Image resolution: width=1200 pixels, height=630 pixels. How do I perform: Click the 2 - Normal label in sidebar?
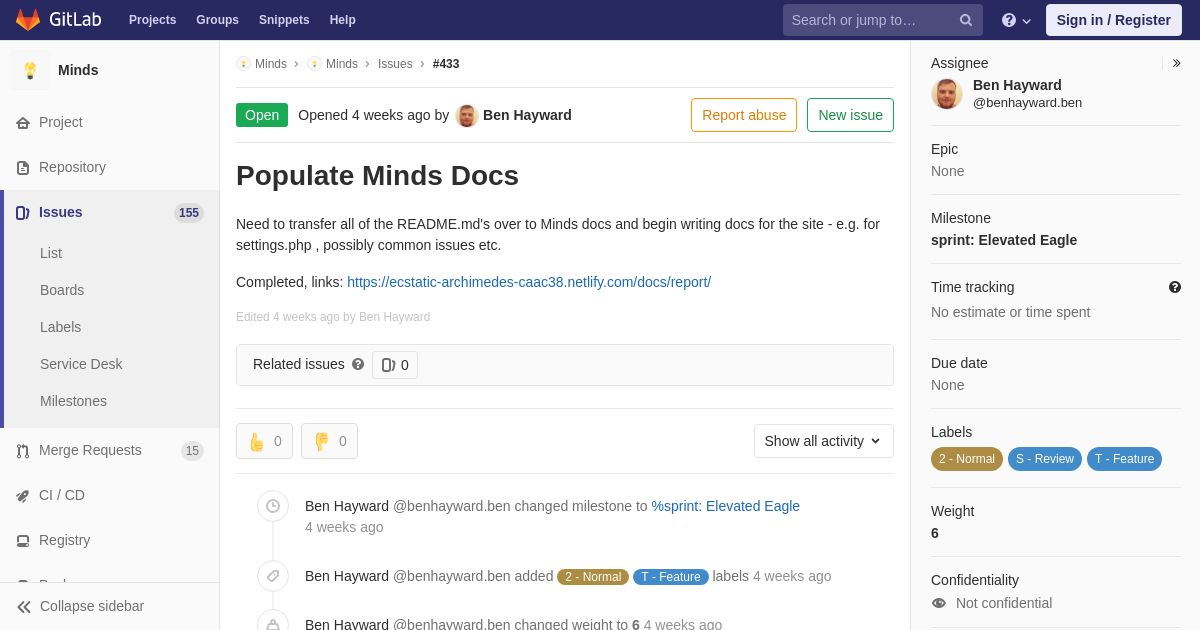tap(967, 459)
